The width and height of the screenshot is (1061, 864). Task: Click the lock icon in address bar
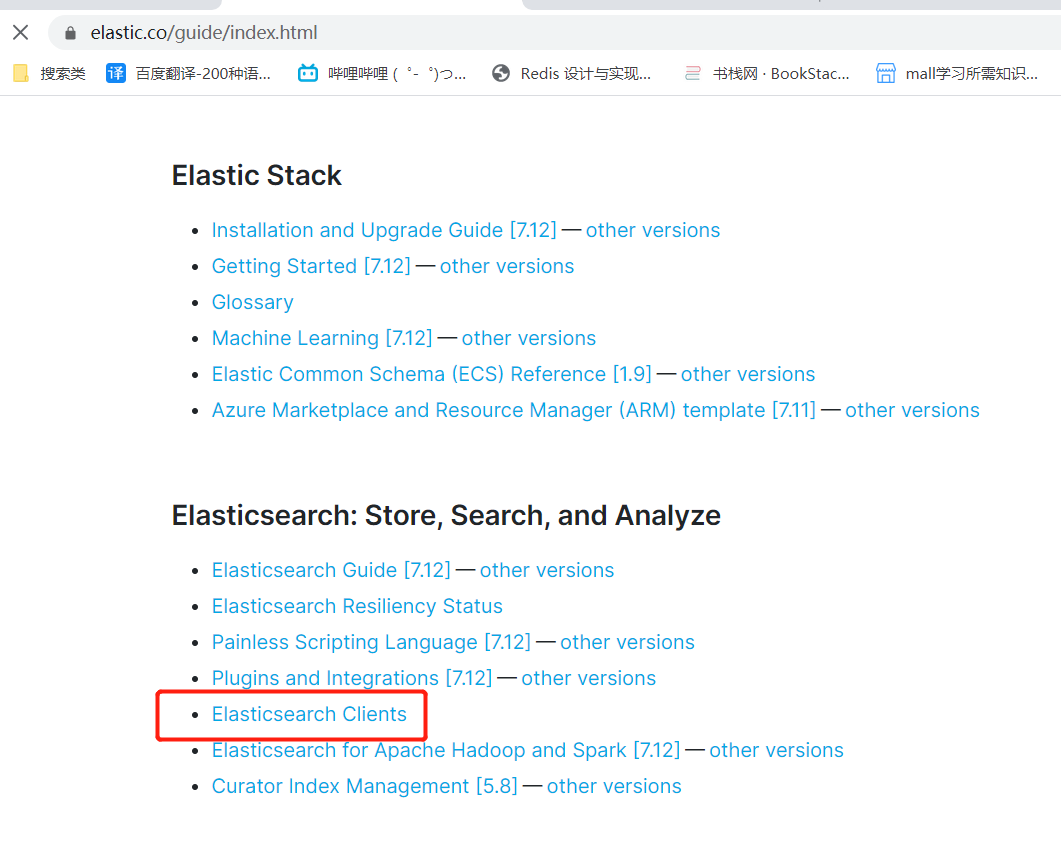click(70, 32)
